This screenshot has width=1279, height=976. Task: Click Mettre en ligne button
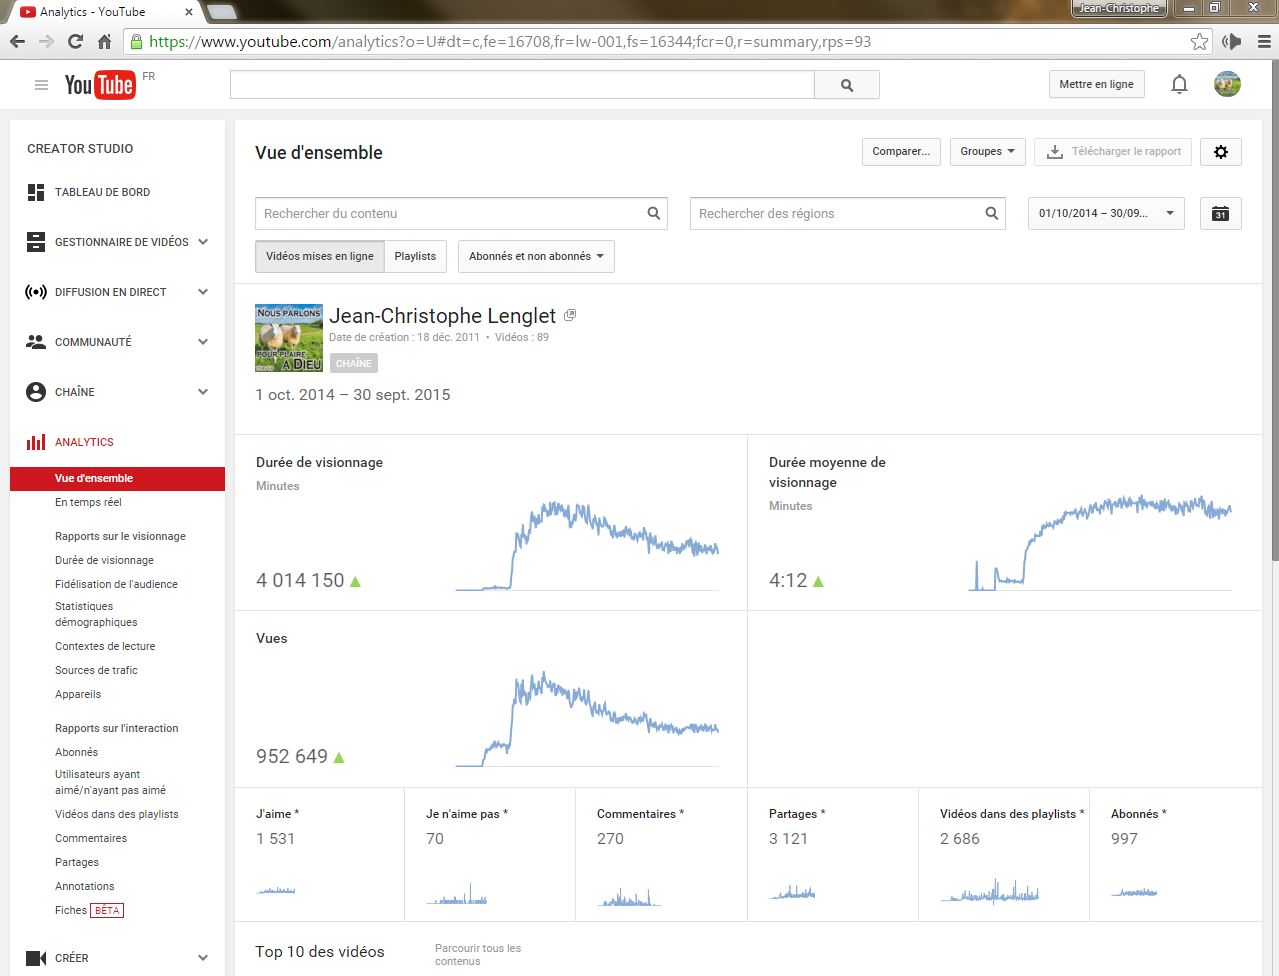point(1096,85)
